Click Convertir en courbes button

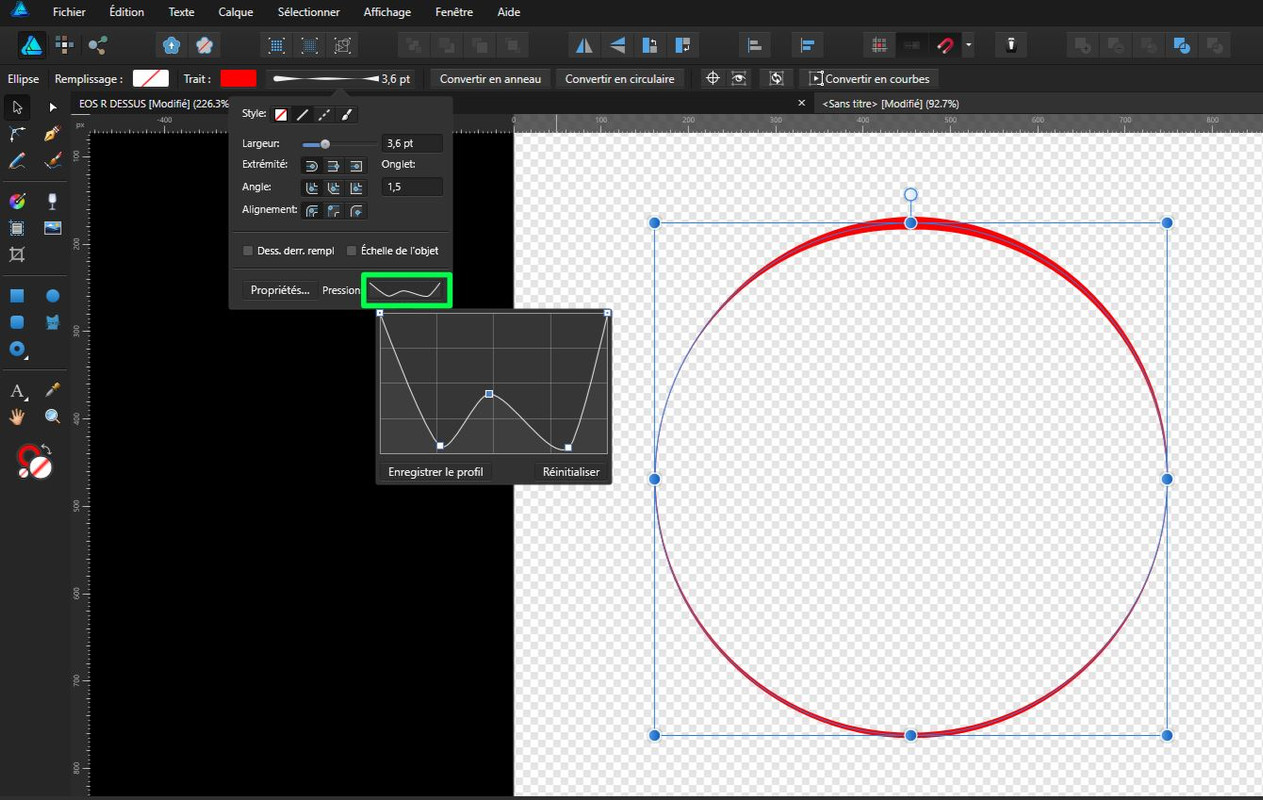click(x=870, y=79)
